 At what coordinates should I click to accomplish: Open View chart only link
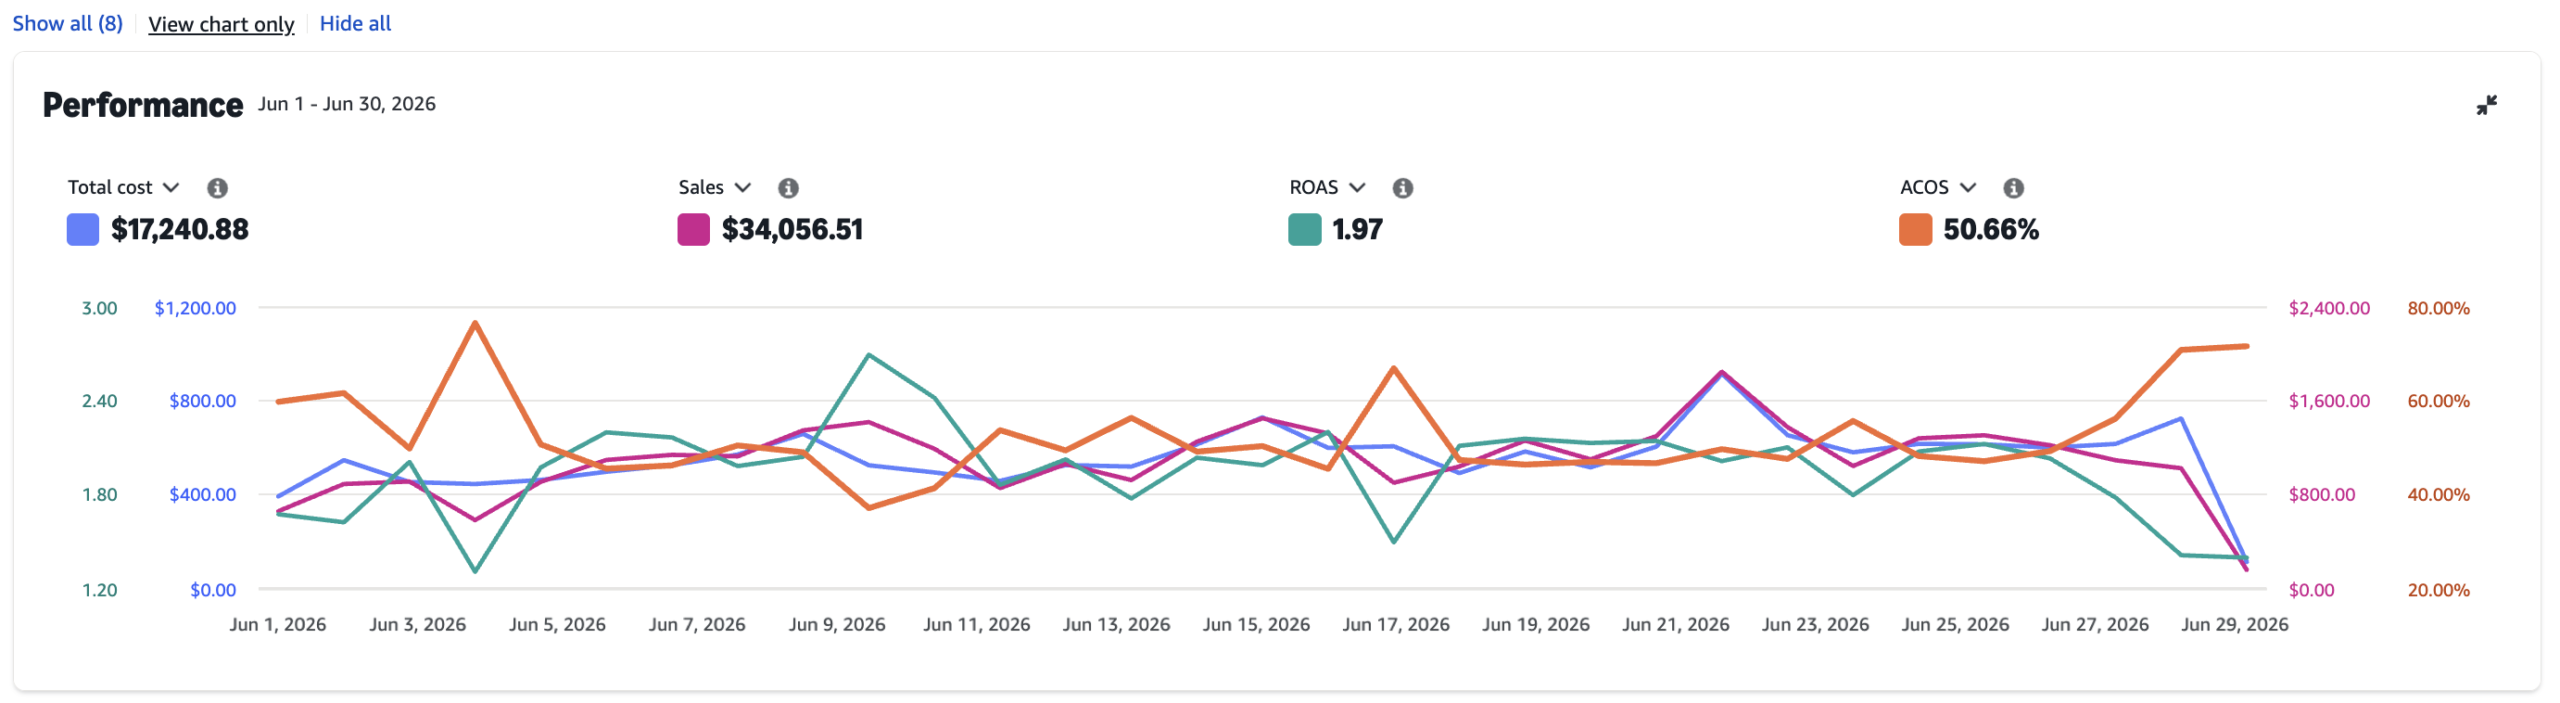[221, 23]
